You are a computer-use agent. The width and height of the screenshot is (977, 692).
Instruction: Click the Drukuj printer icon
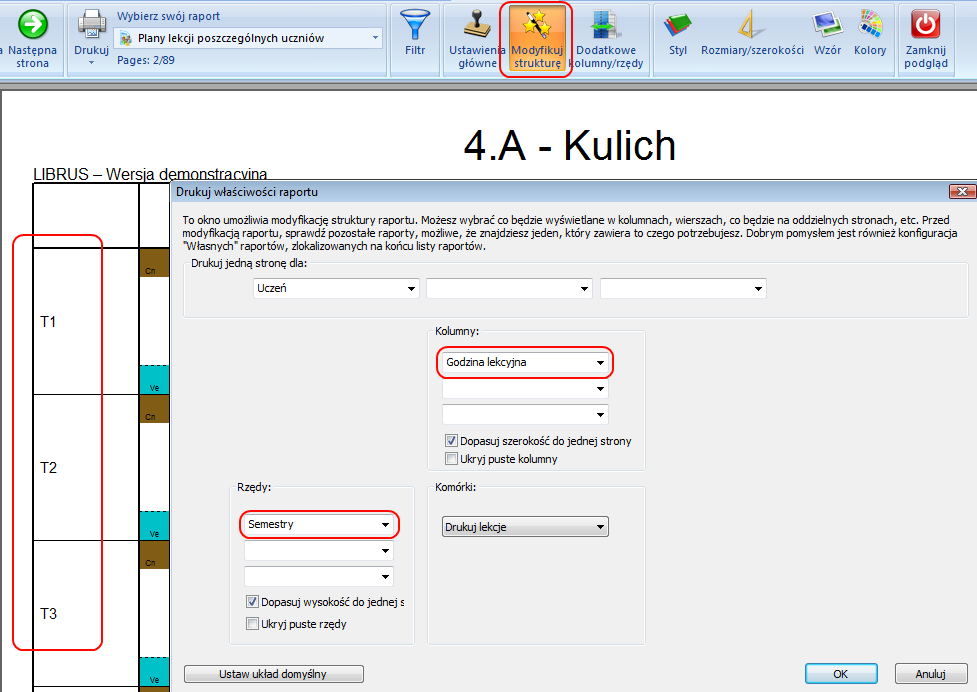91,24
